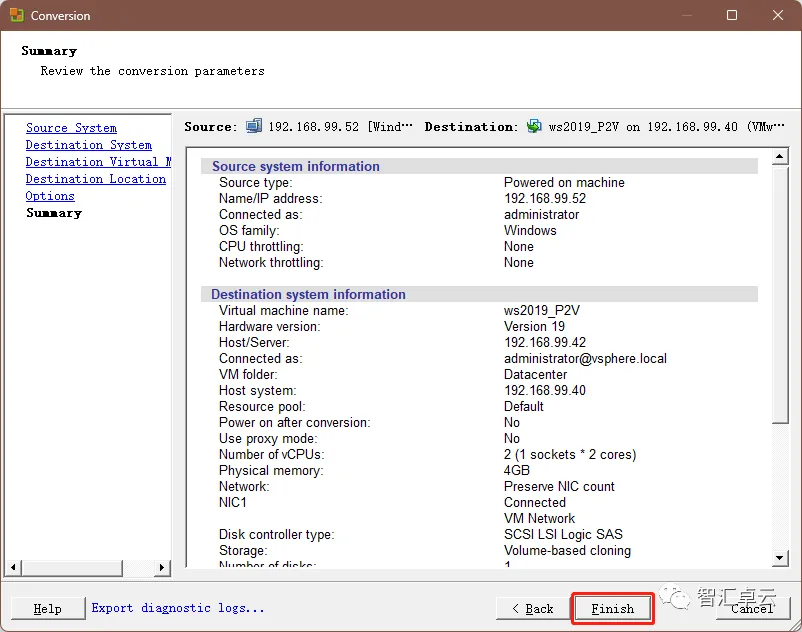Click 'Volume-based cloning' storage value
The width and height of the screenshot is (802, 632).
click(567, 550)
